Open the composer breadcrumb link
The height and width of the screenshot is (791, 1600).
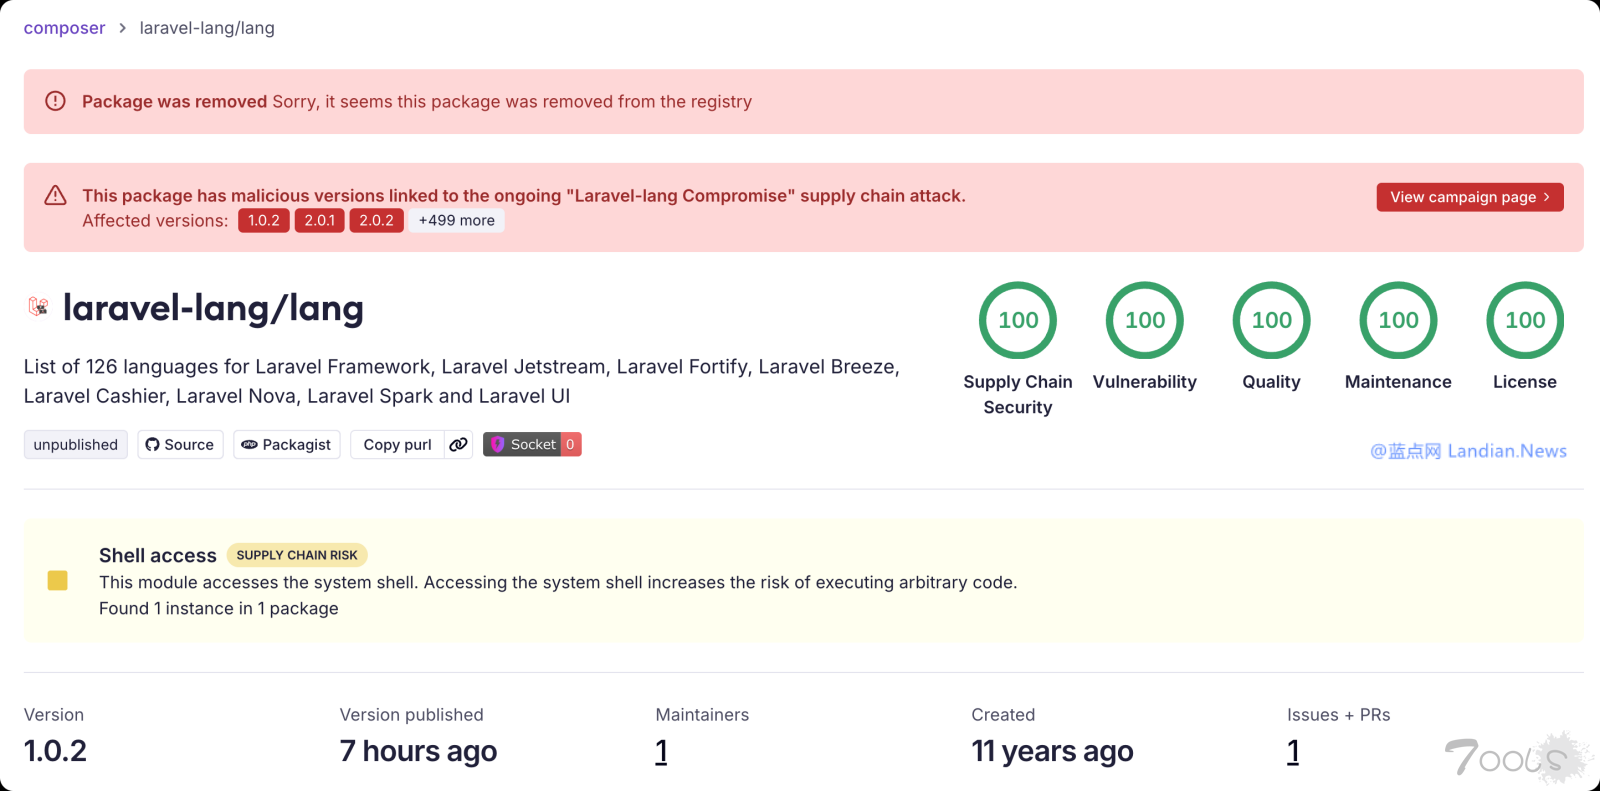[64, 28]
